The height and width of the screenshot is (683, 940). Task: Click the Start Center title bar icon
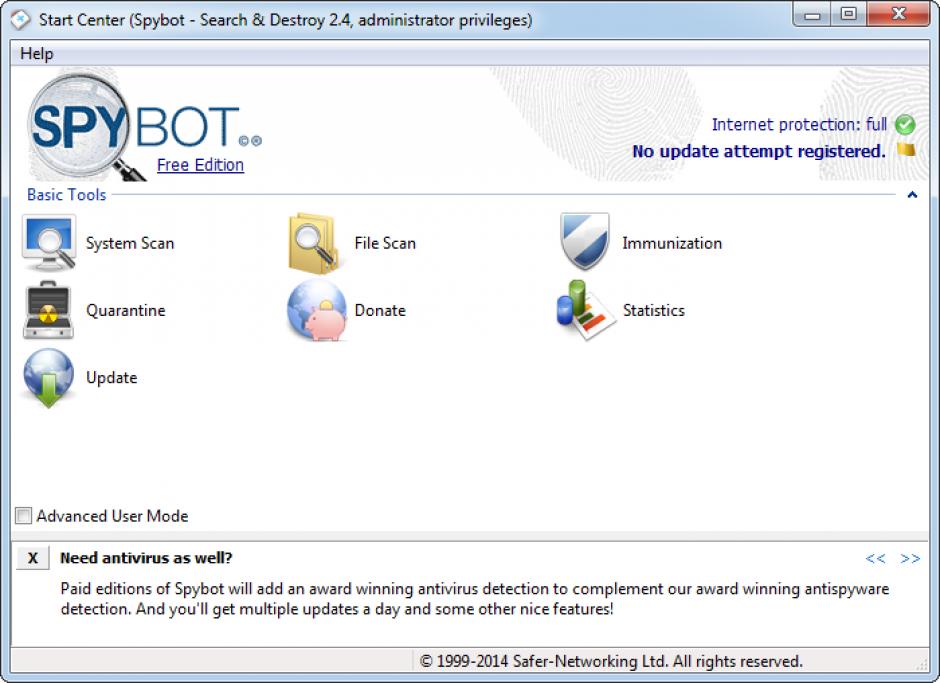coord(20,20)
